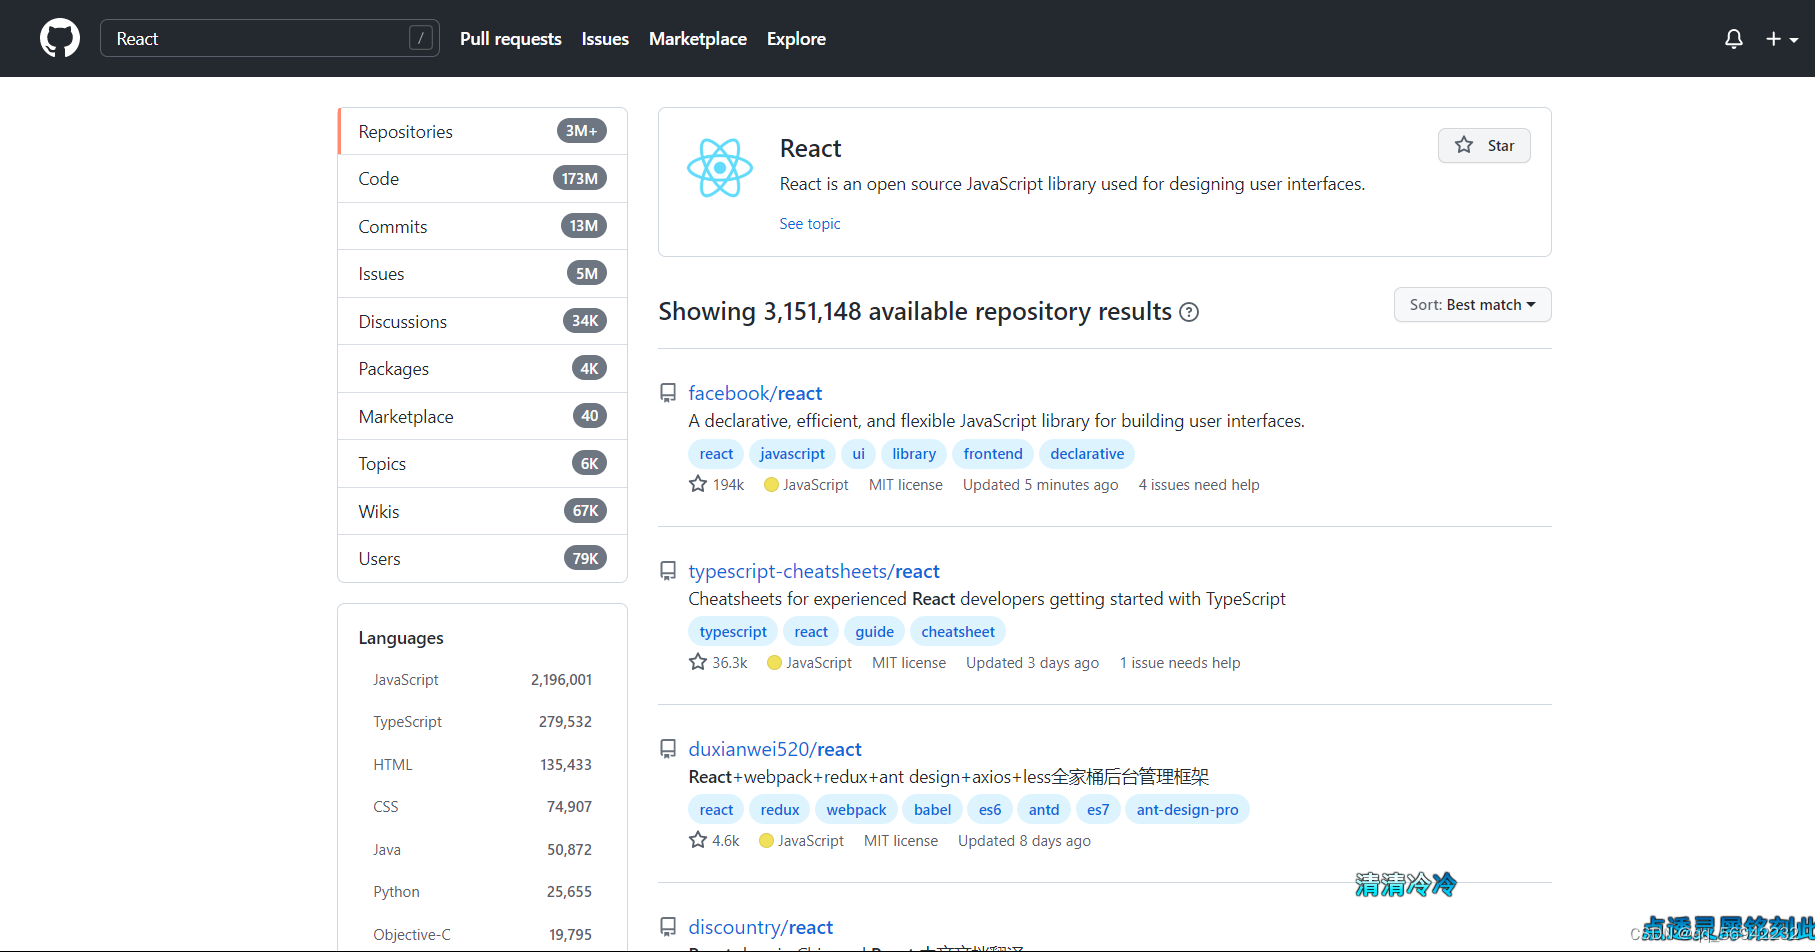
Task: Select the Repositories filter in the sidebar
Action: 483,131
